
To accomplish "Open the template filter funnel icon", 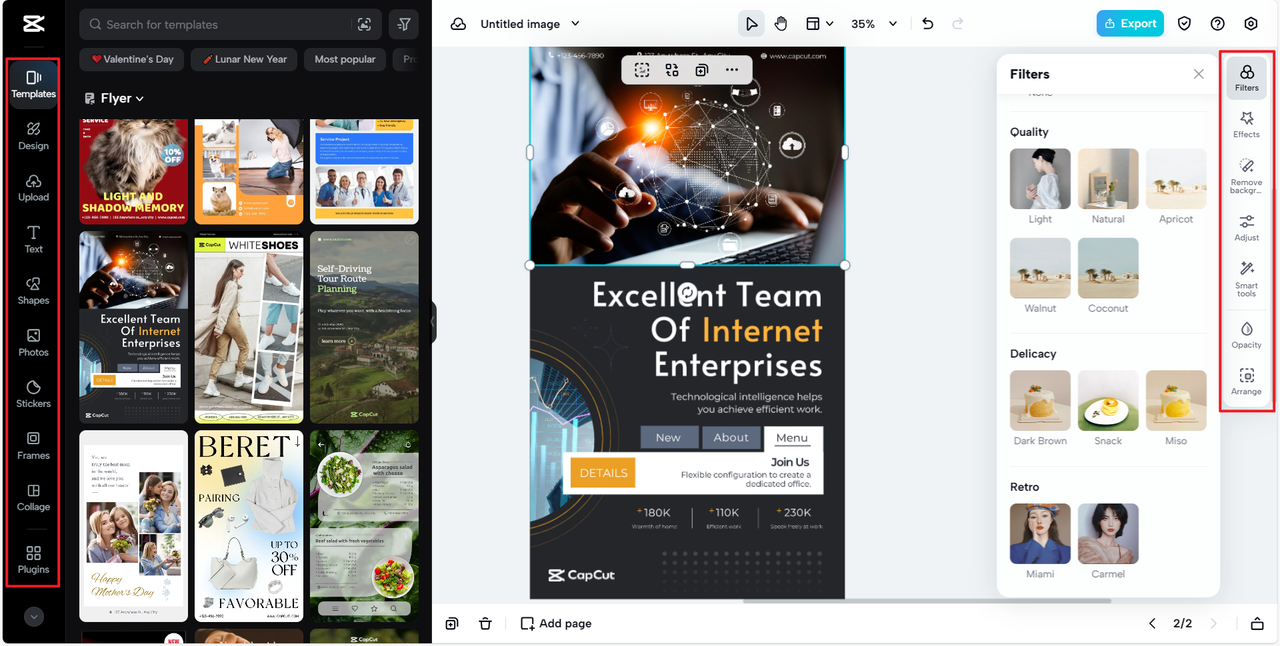I will pyautogui.click(x=403, y=24).
